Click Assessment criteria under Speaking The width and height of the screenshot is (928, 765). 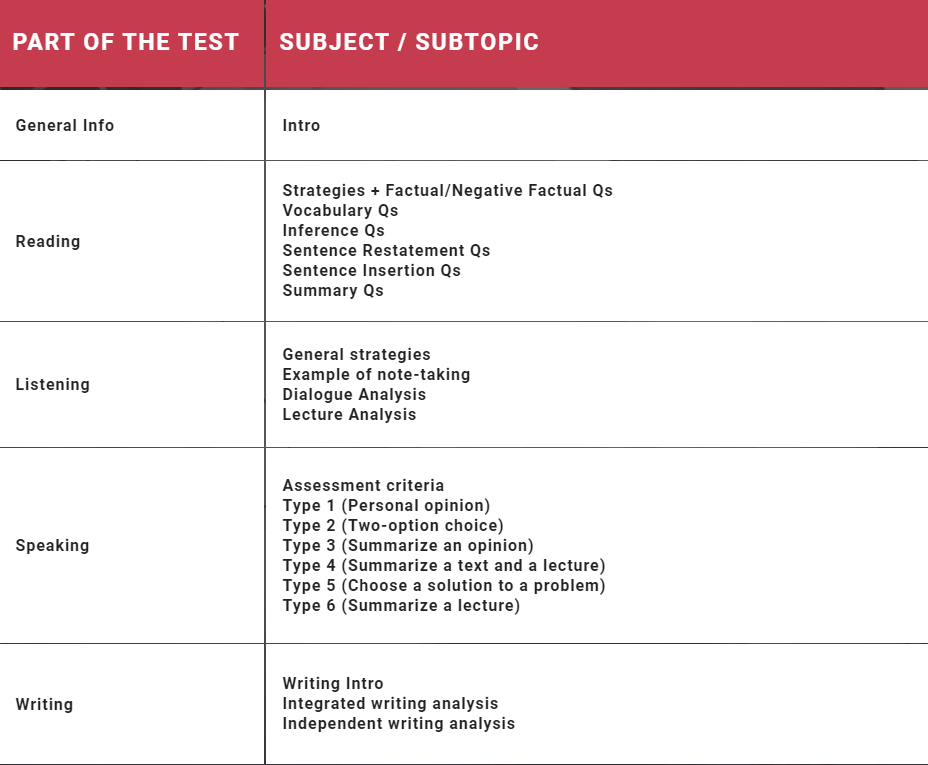pyautogui.click(x=363, y=485)
